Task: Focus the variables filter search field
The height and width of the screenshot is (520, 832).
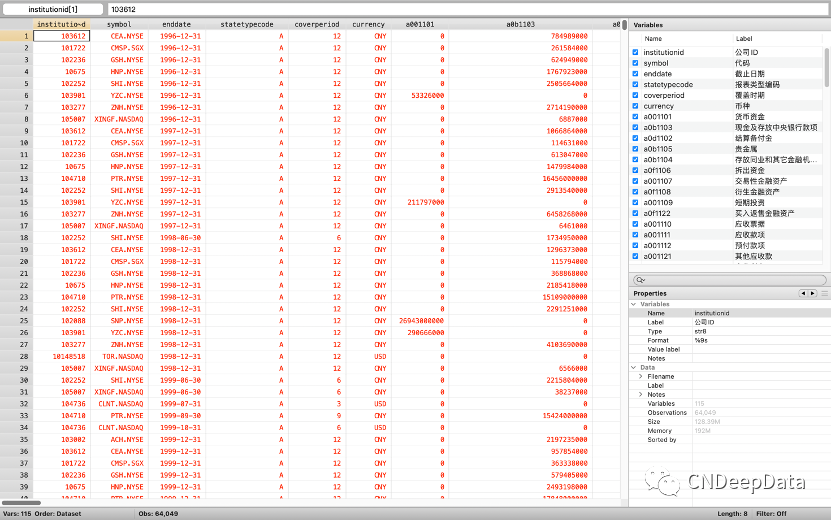Action: tap(730, 280)
